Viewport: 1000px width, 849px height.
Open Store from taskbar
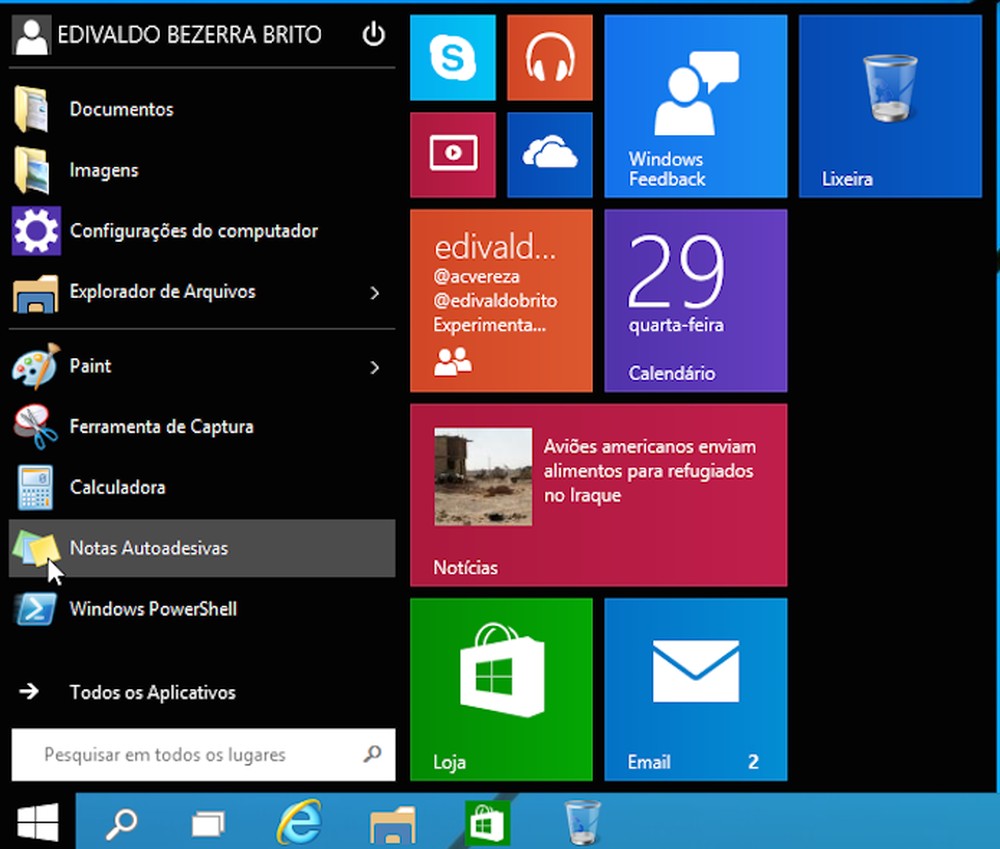click(x=488, y=823)
